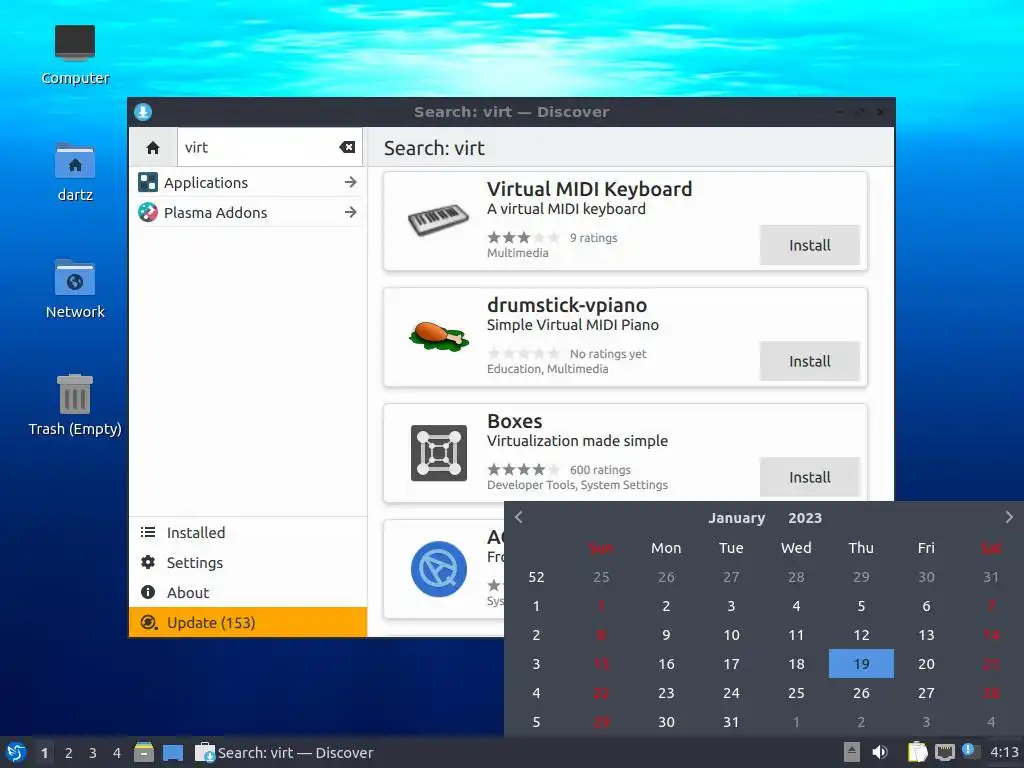Open the network status tray icon
1024x768 pixels.
tap(944, 752)
